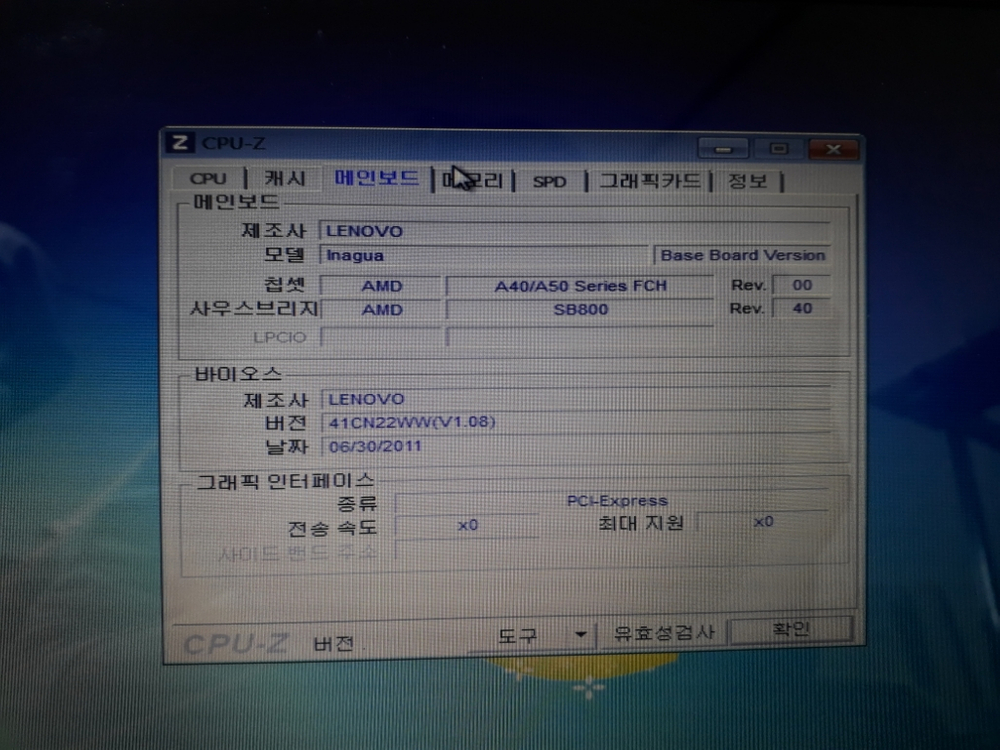1000x750 pixels.
Task: Click the chipset vendor AMD field
Action: (x=381, y=286)
